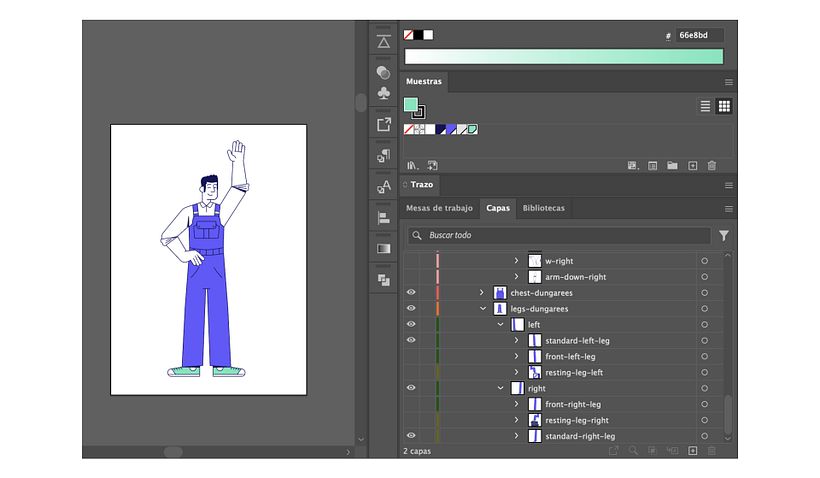Switch to the Mesas de trabajo tab
This screenshot has height=478, width=820.
point(439,208)
